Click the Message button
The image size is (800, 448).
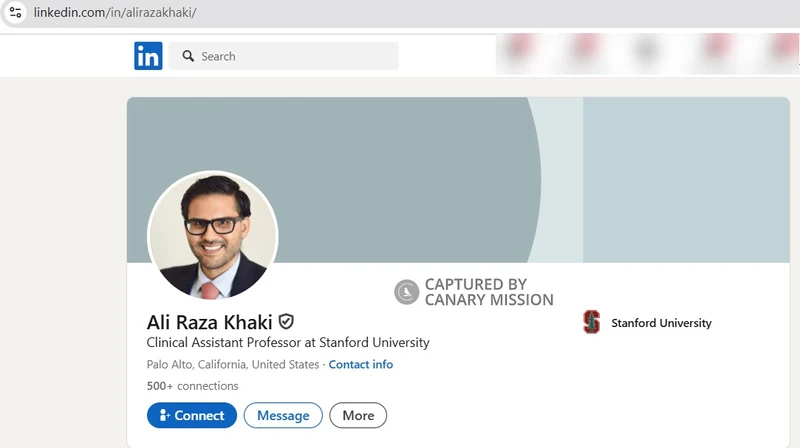point(283,415)
